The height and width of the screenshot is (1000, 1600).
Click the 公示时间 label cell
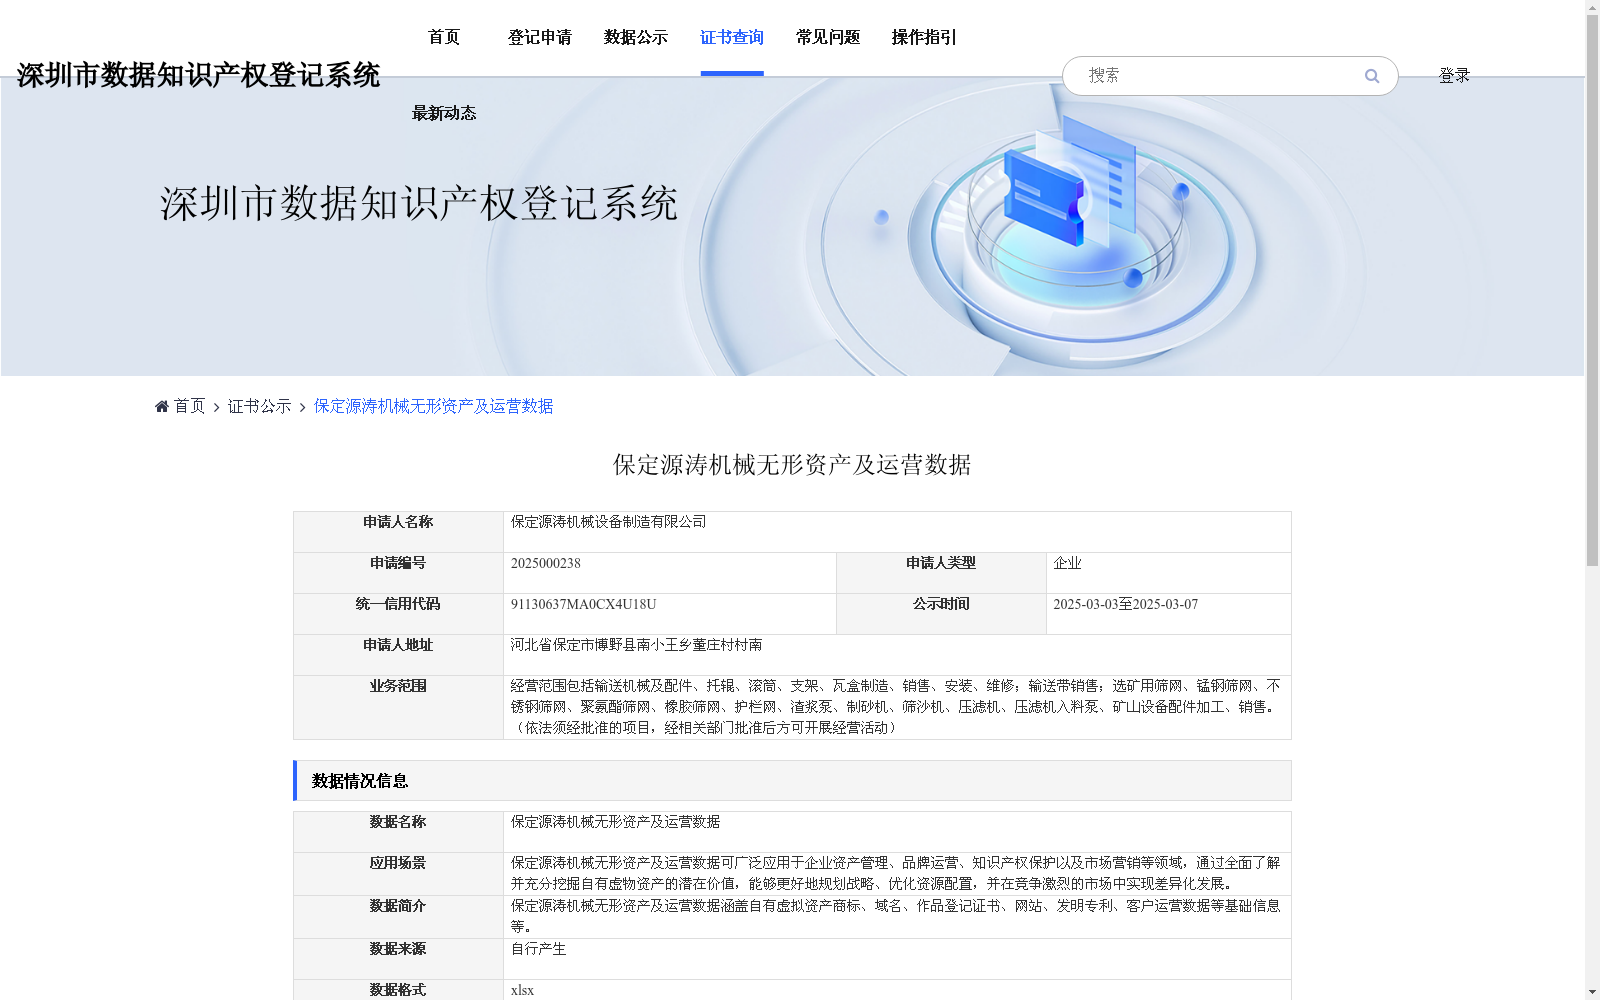tap(941, 614)
